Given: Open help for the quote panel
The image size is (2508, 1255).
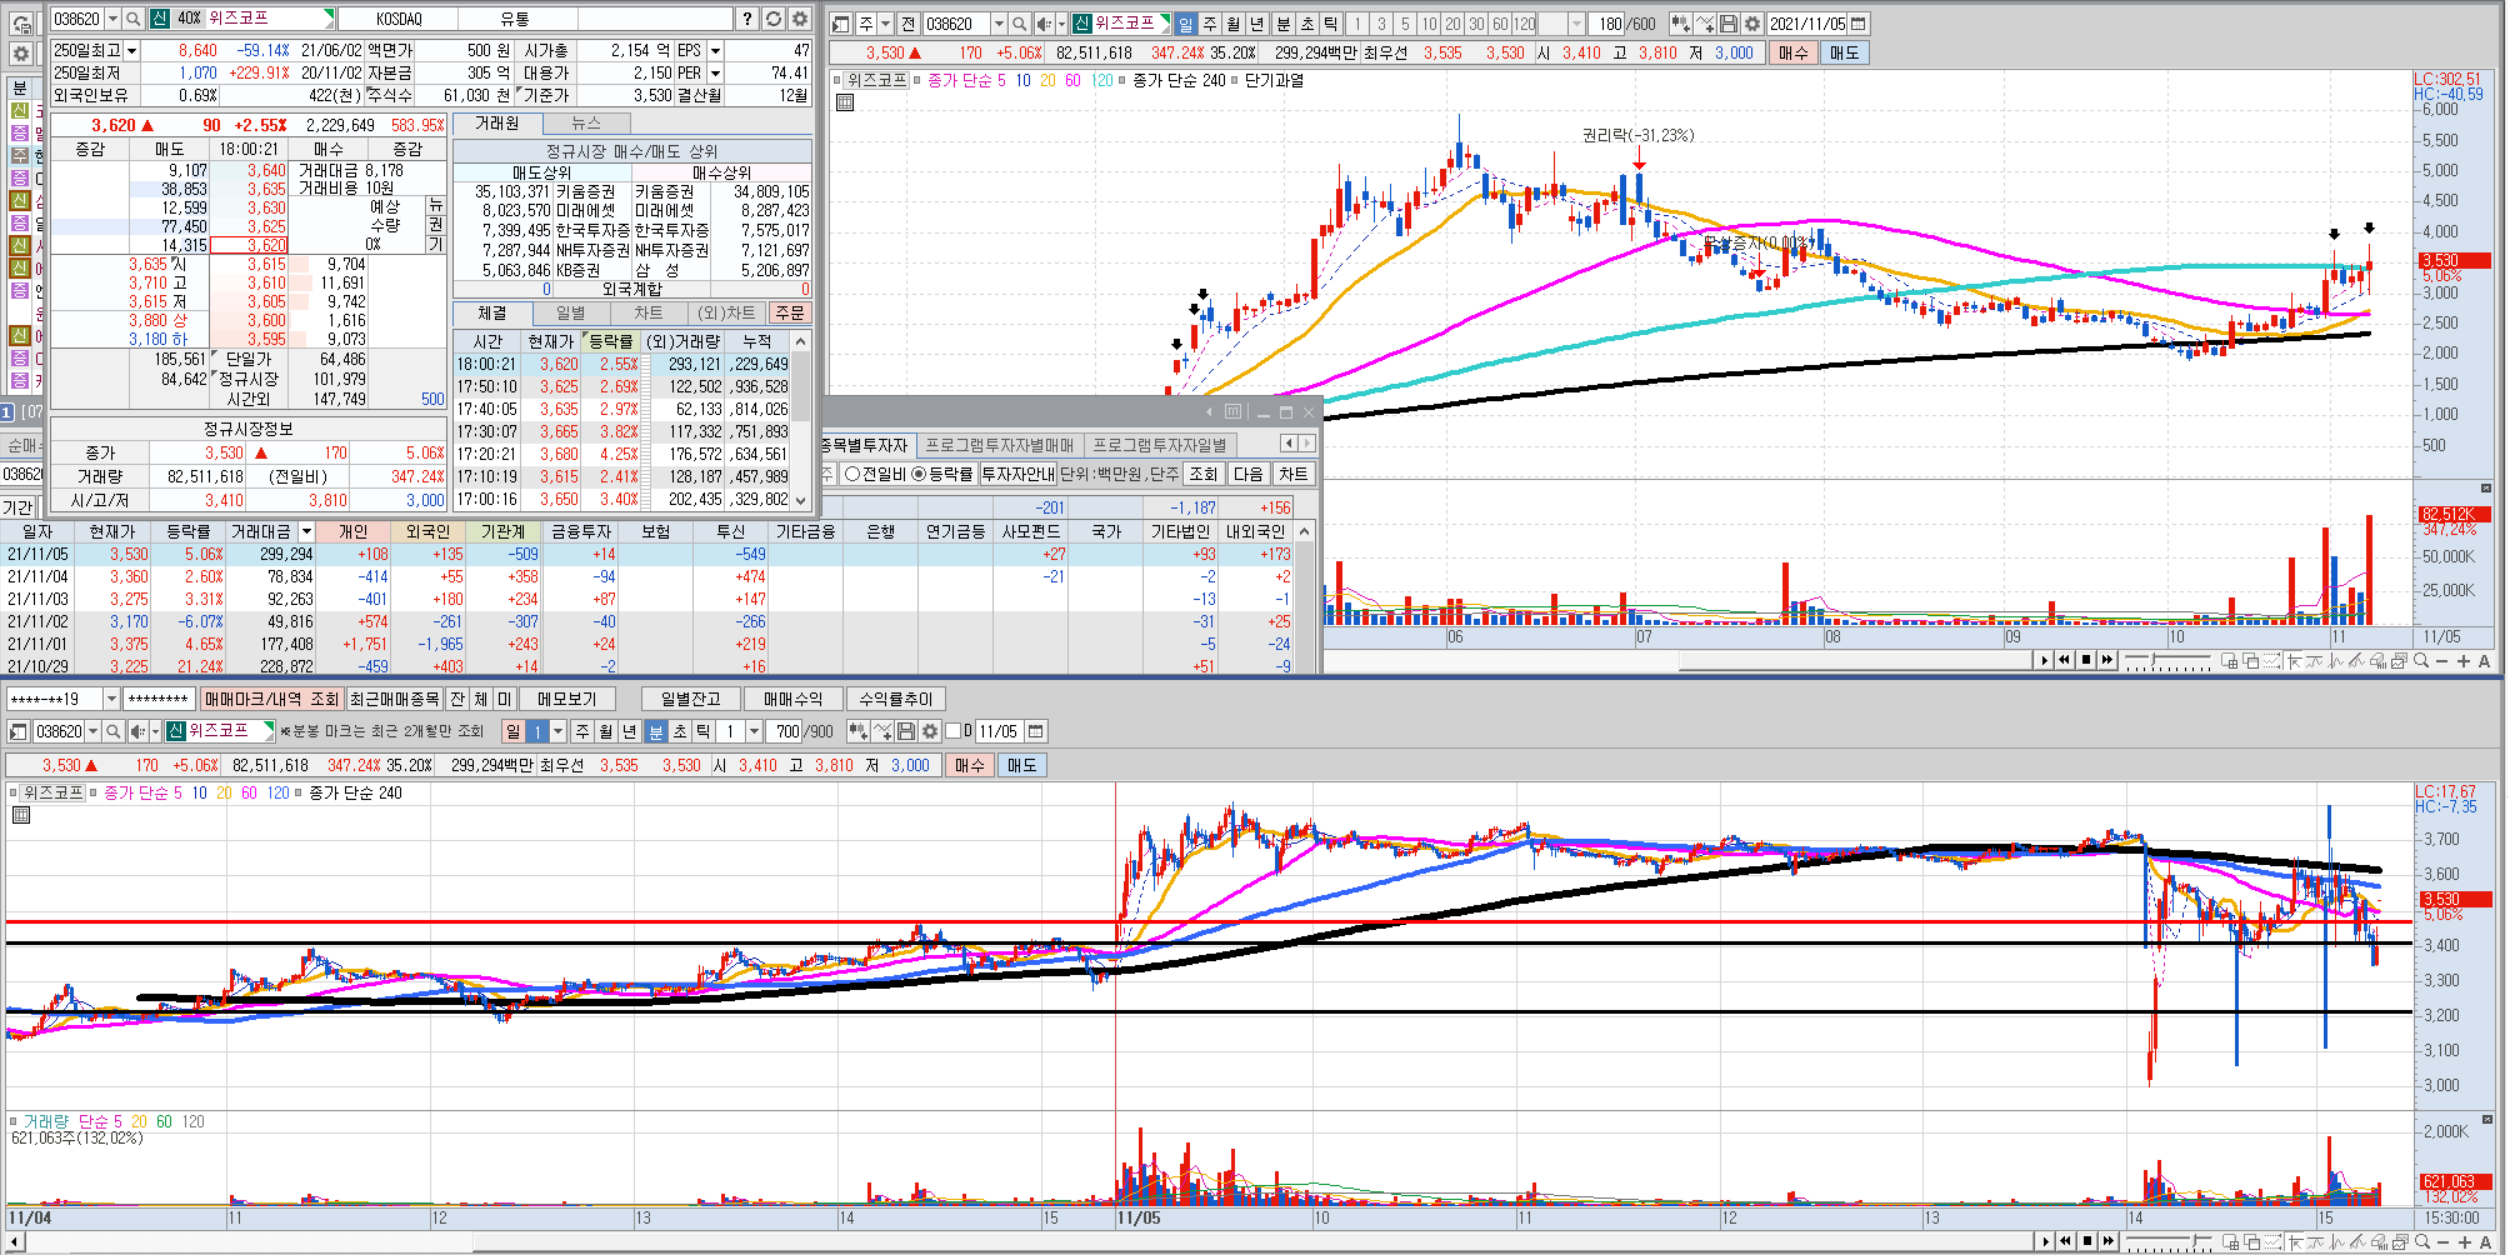Looking at the screenshot, I should (747, 18).
